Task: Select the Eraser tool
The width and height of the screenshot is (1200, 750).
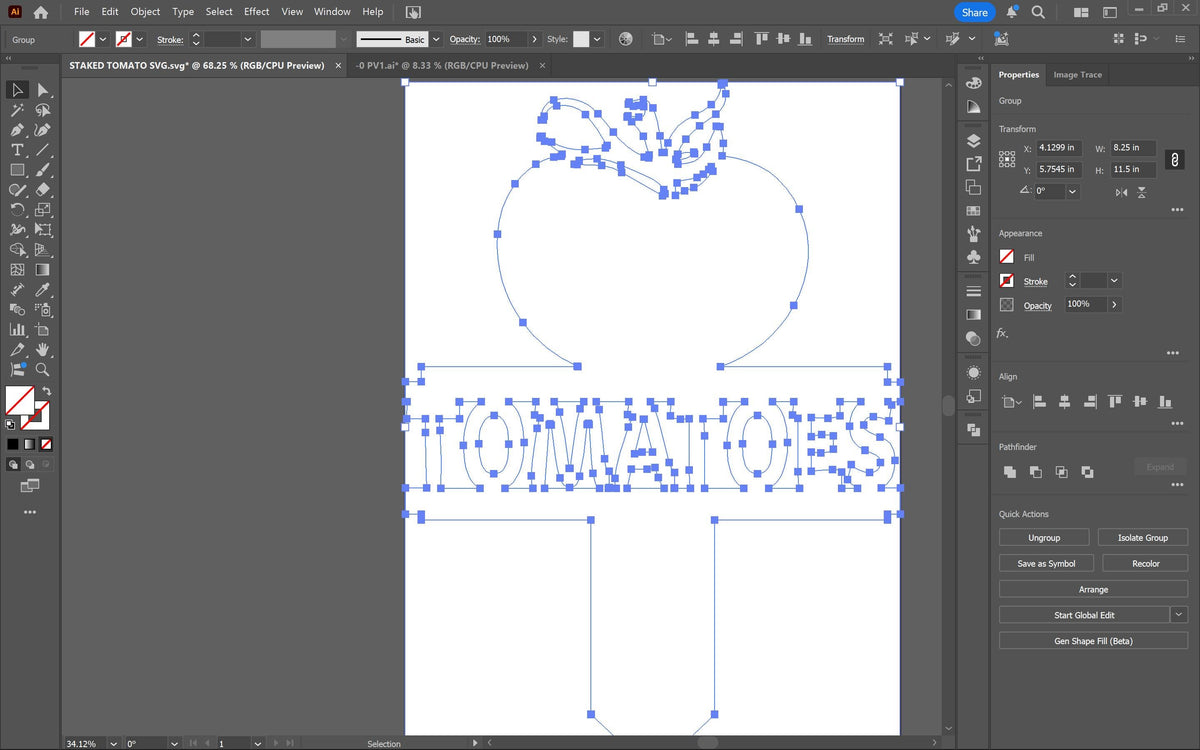Action: tap(43, 189)
